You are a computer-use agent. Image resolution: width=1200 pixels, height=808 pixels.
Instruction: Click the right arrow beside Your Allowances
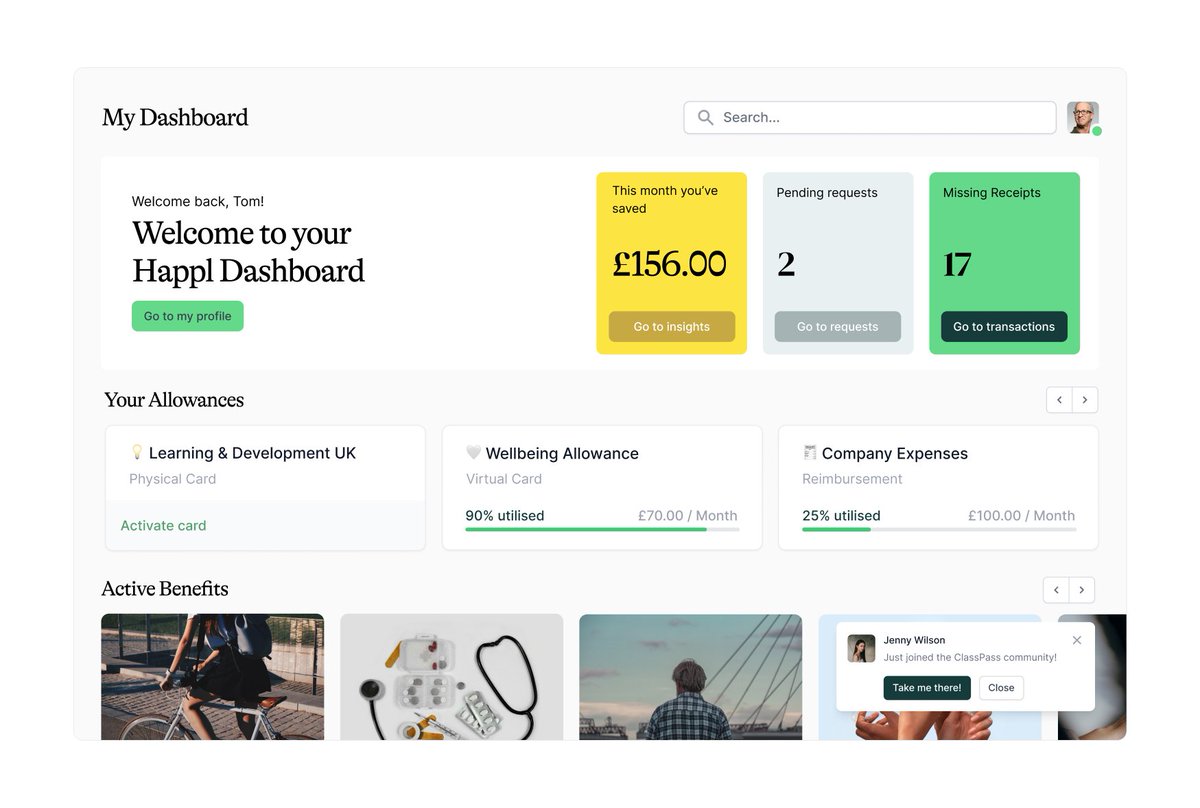[1083, 398]
